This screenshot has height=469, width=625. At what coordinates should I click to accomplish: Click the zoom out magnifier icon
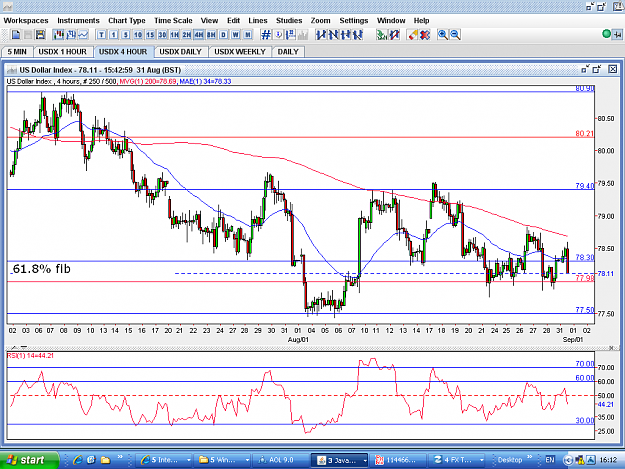point(455,35)
